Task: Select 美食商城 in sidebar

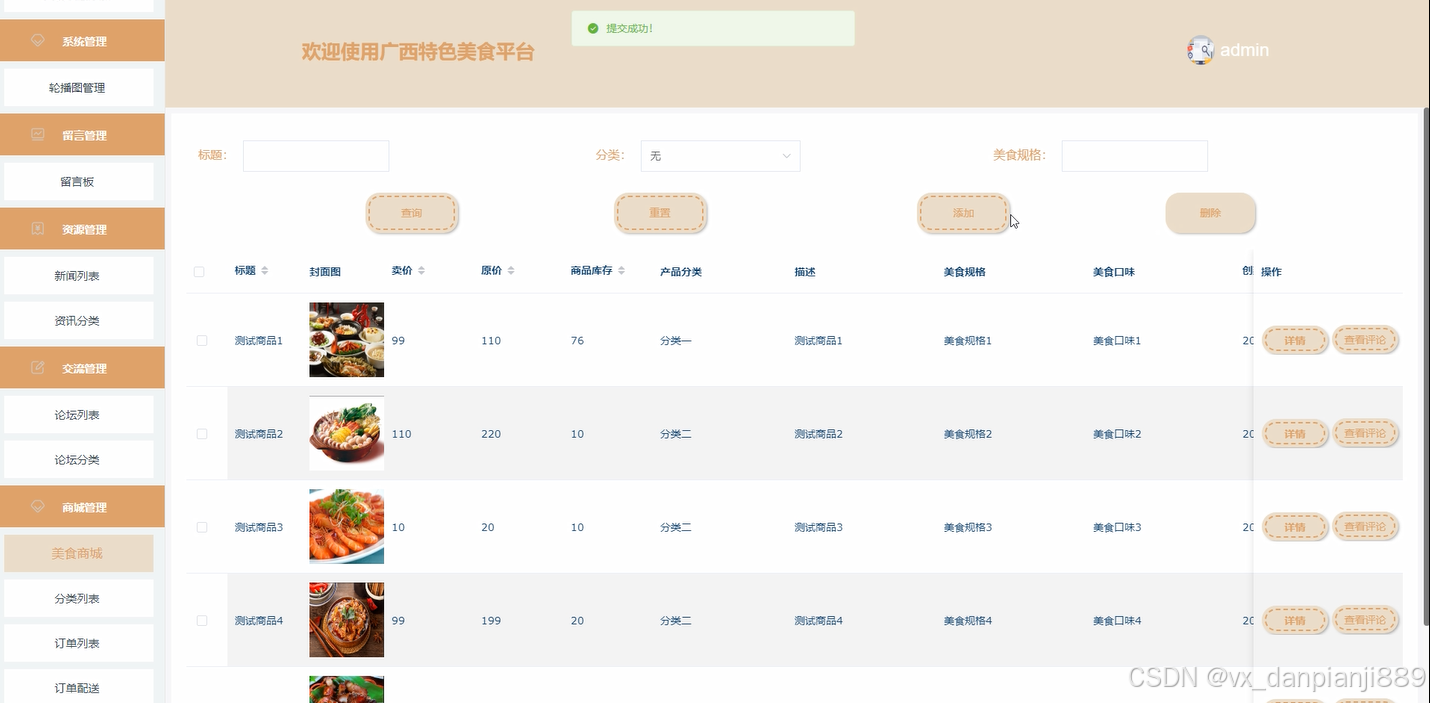Action: pyautogui.click(x=78, y=553)
